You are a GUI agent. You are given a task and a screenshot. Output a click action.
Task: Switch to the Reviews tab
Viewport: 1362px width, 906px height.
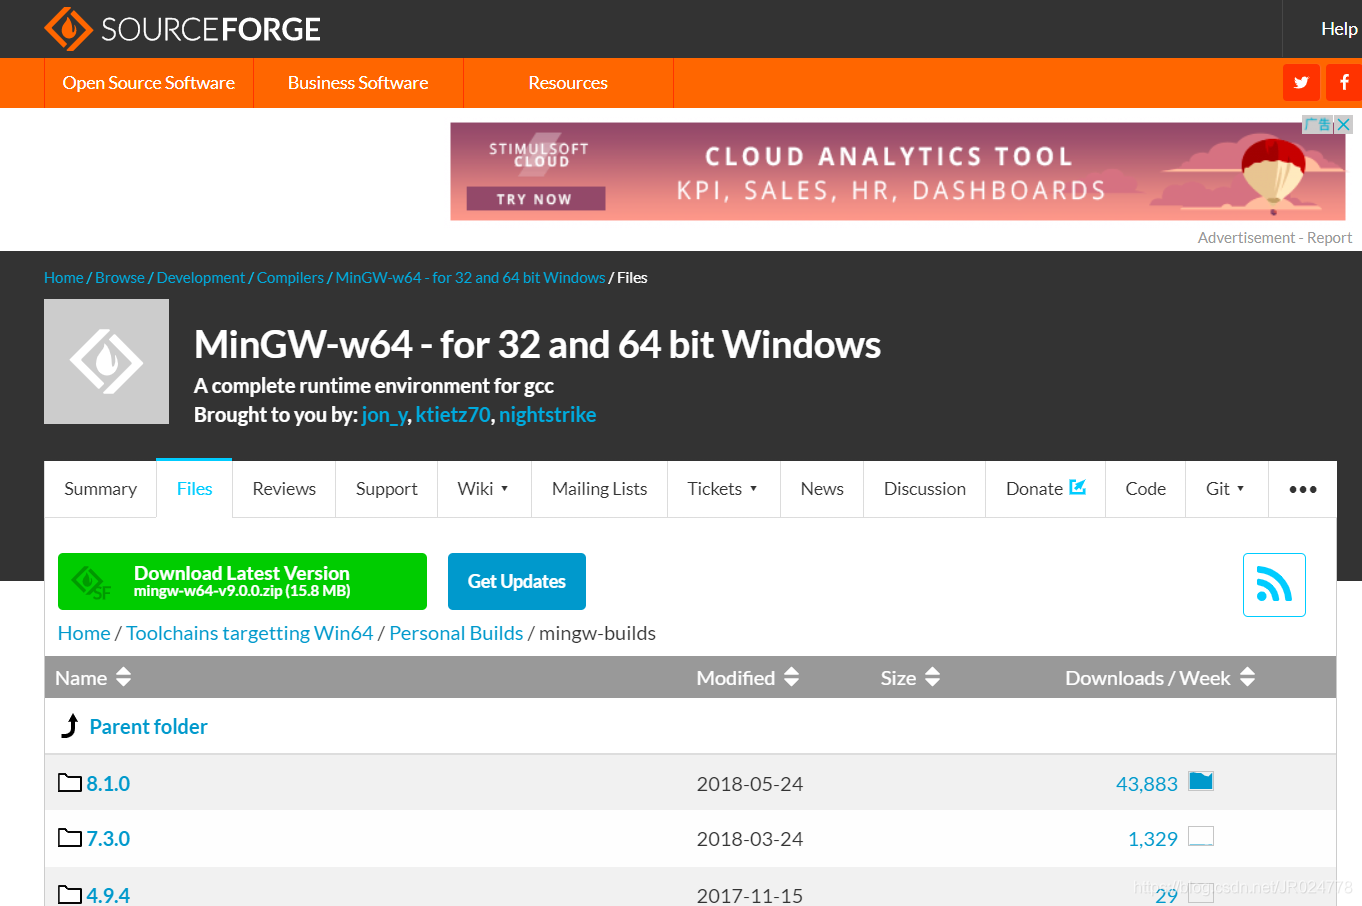284,489
